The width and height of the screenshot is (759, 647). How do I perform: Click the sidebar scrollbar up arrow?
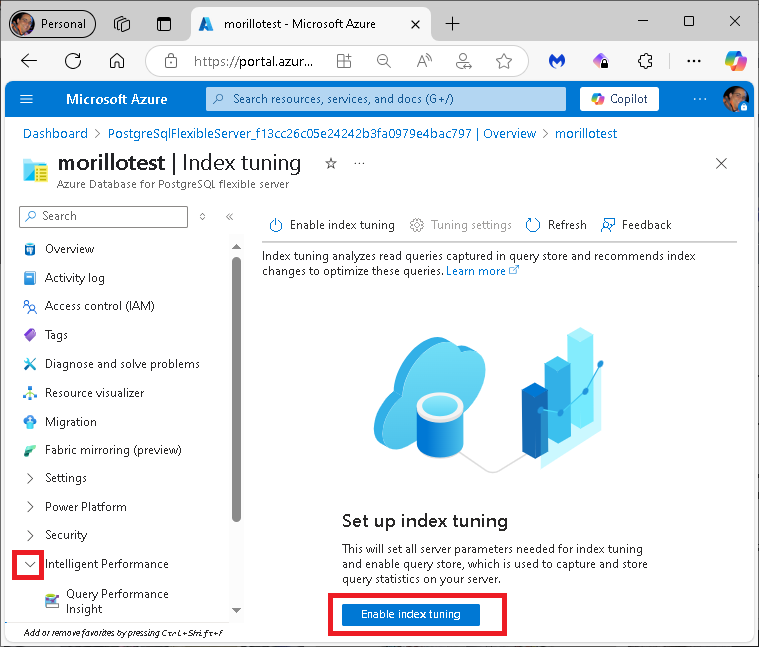tap(236, 247)
